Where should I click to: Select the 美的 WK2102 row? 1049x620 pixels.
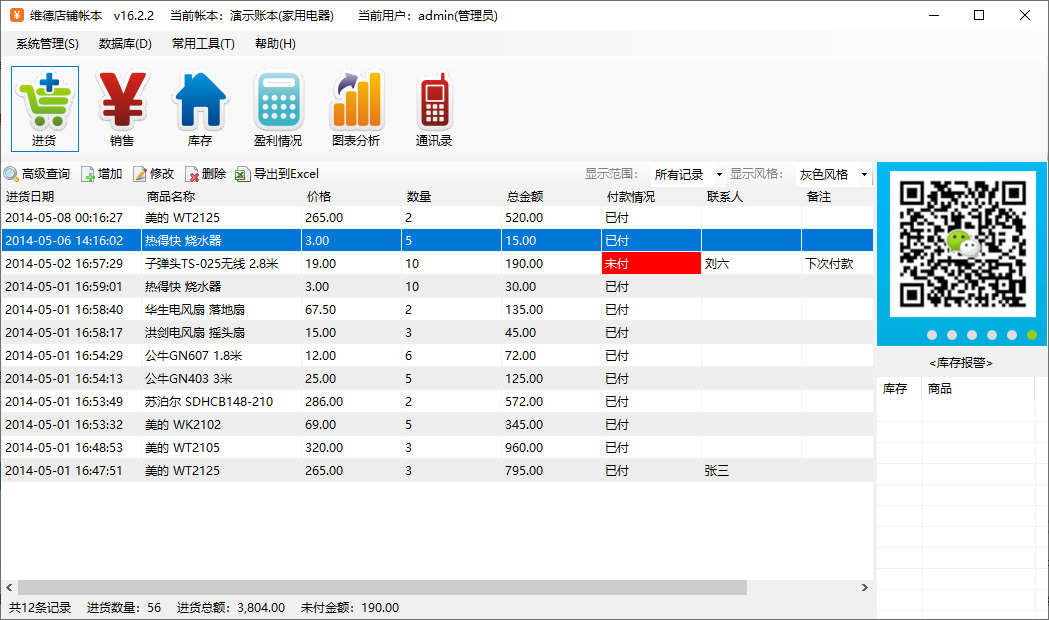coord(437,425)
